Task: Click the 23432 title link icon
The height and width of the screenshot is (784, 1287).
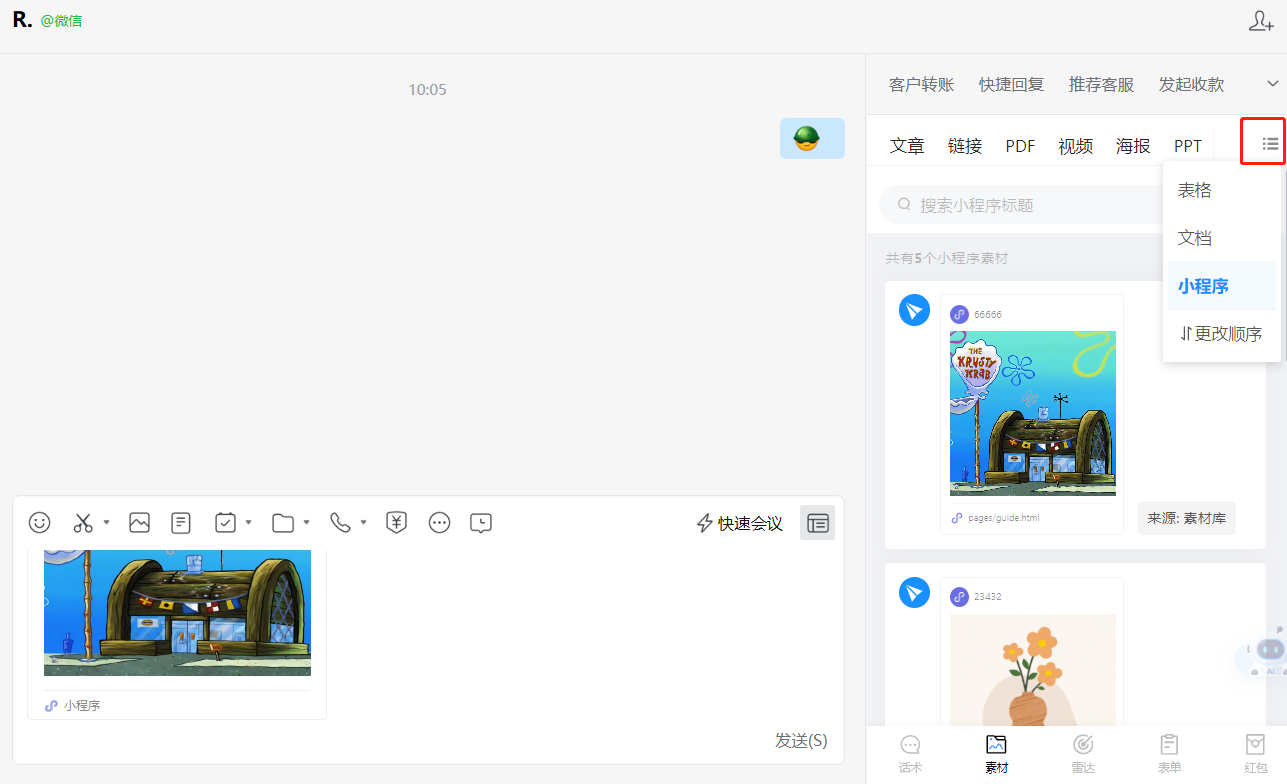Action: point(959,596)
